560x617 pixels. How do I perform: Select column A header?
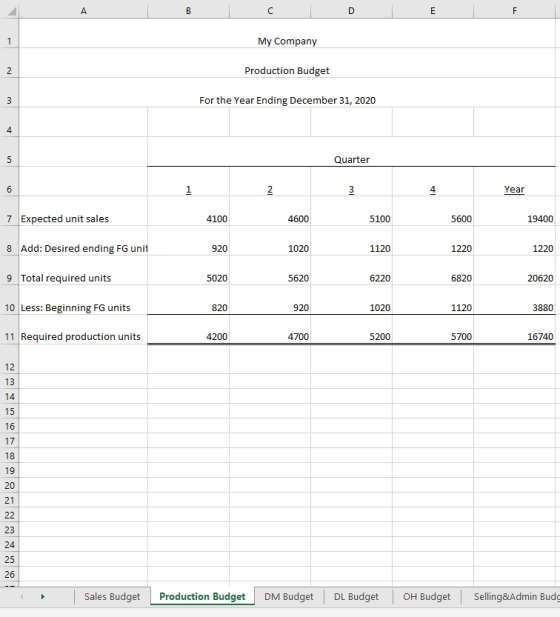83,11
